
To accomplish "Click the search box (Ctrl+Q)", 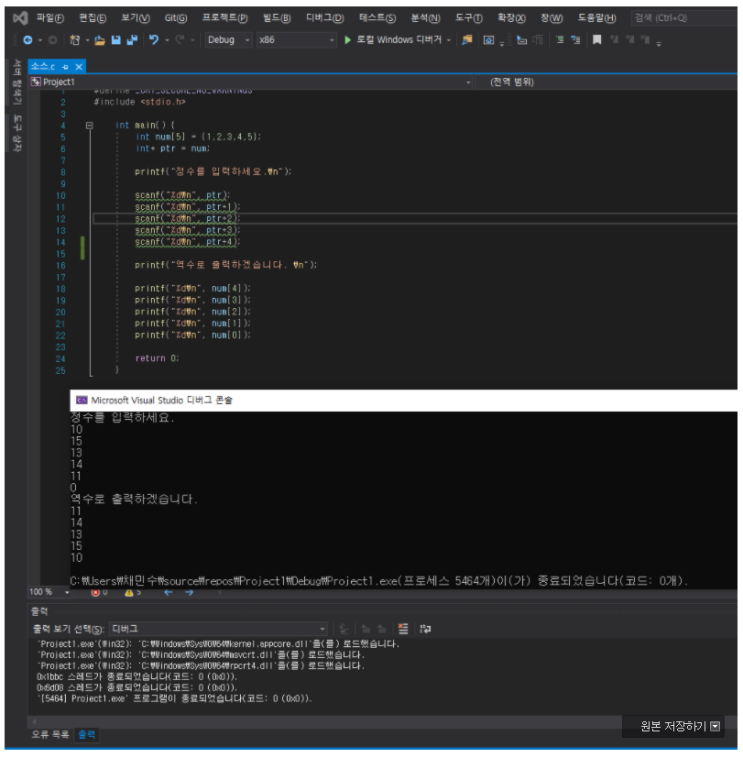I will (x=684, y=18).
